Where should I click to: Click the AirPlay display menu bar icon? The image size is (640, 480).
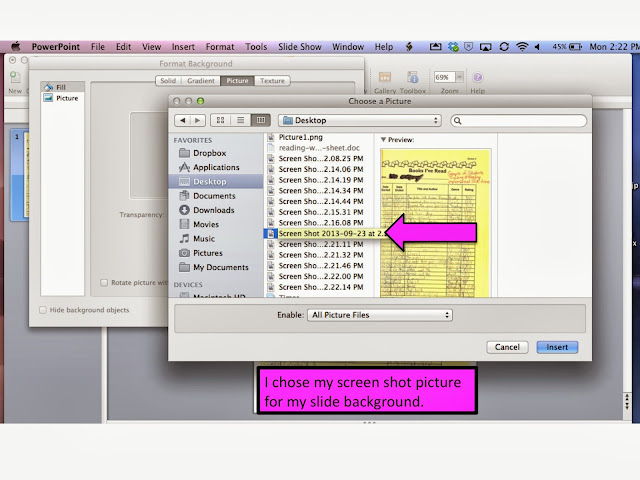point(485,47)
